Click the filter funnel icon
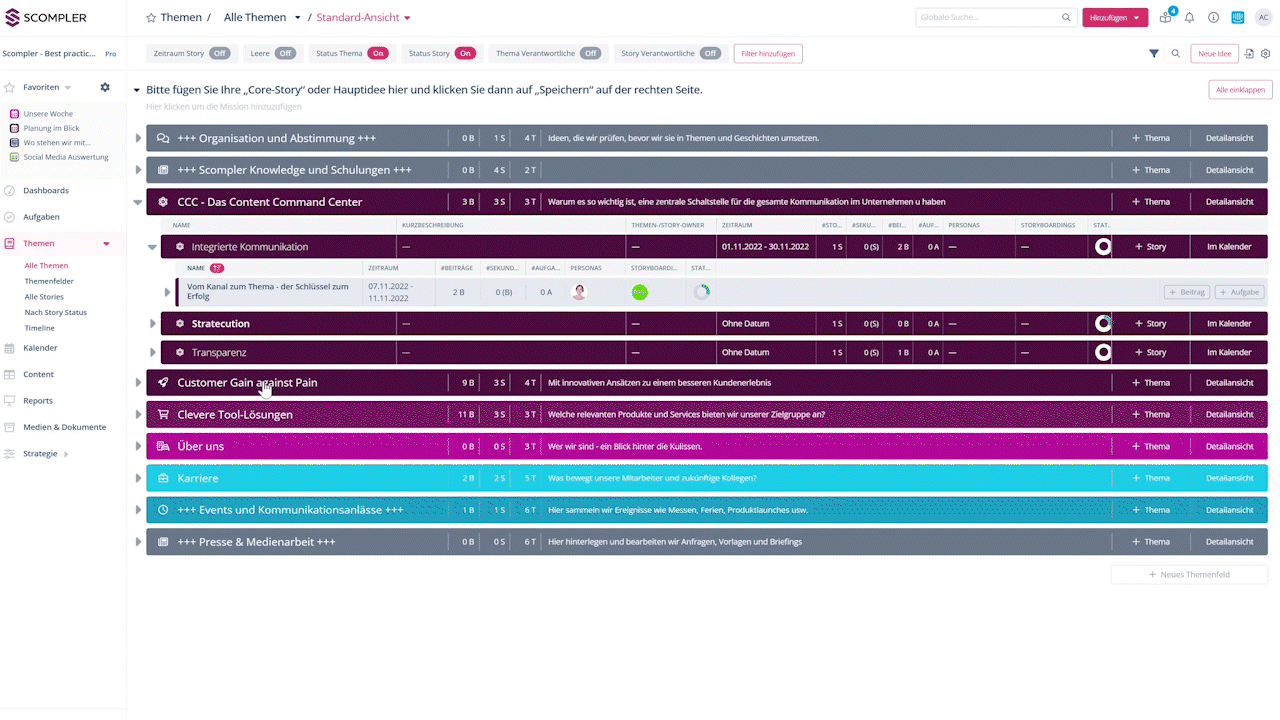Viewport: 1280px width, 720px height. (x=1154, y=54)
